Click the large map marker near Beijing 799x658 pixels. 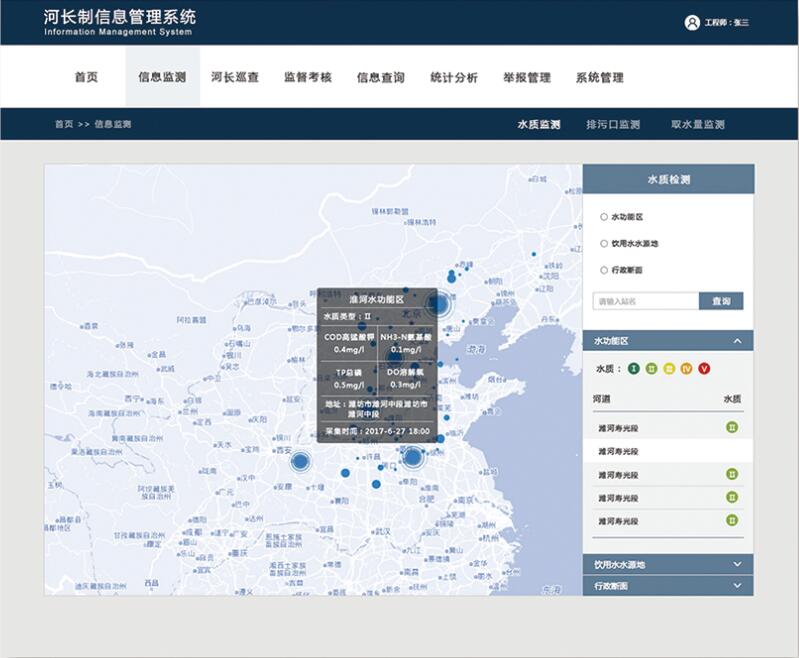pyautogui.click(x=437, y=303)
